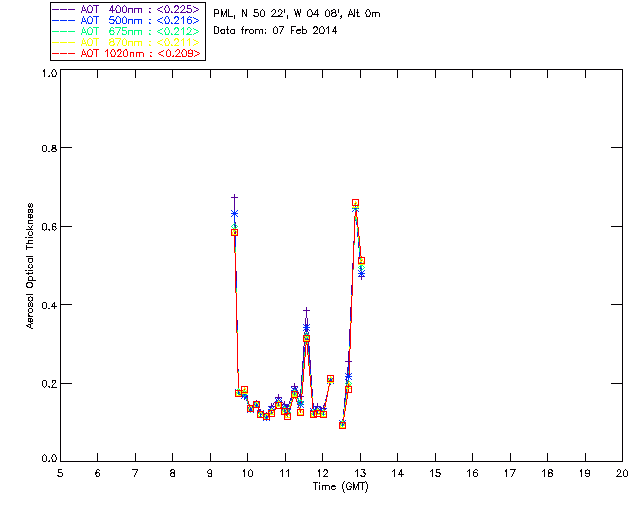Click the AOT 500nm legend entry
640x512 pixels.
point(126,20)
